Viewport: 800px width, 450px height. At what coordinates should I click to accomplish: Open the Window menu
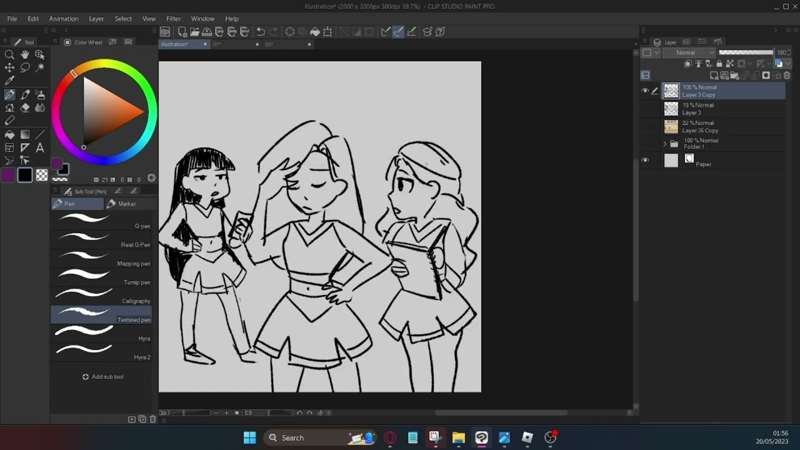click(203, 19)
